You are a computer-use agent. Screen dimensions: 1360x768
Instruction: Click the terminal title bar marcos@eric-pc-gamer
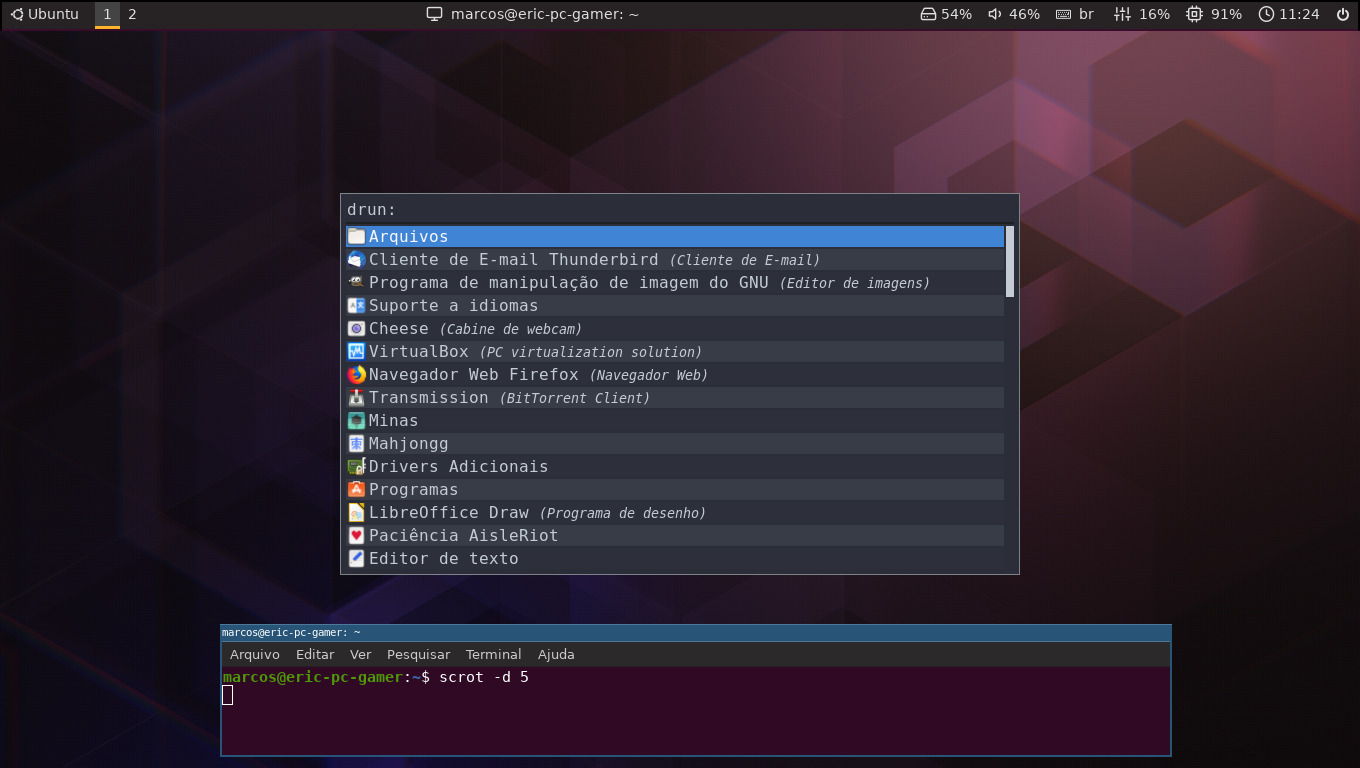coord(695,632)
